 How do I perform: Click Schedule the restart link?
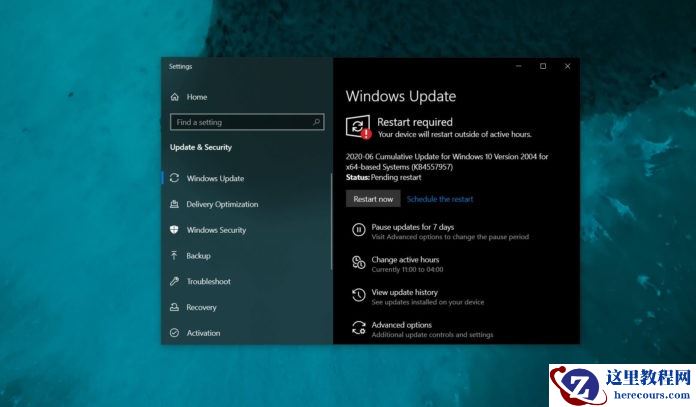pyautogui.click(x=440, y=199)
